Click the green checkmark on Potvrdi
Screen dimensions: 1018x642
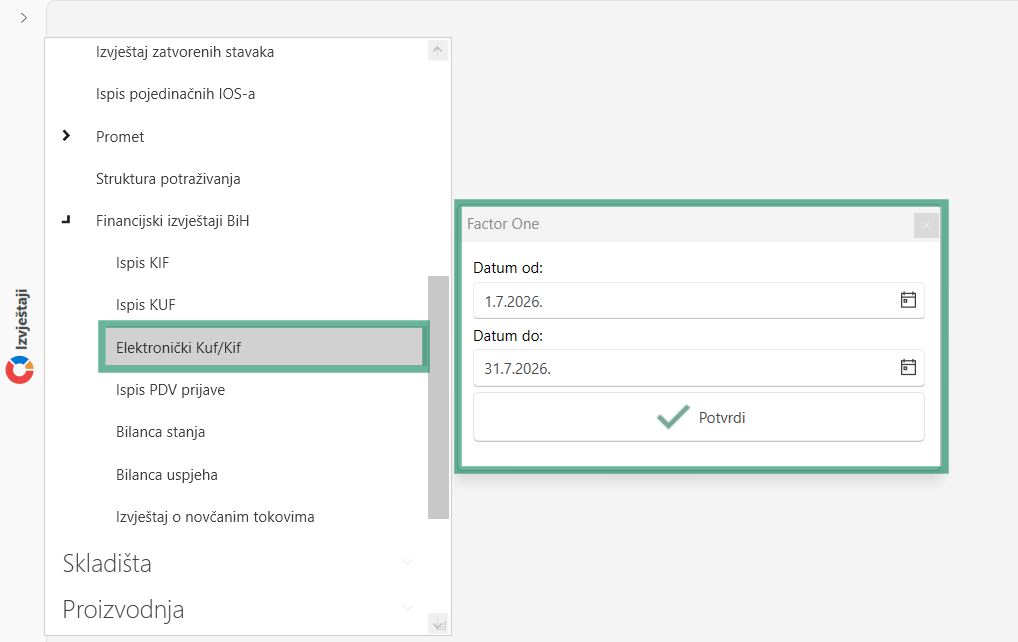click(673, 417)
